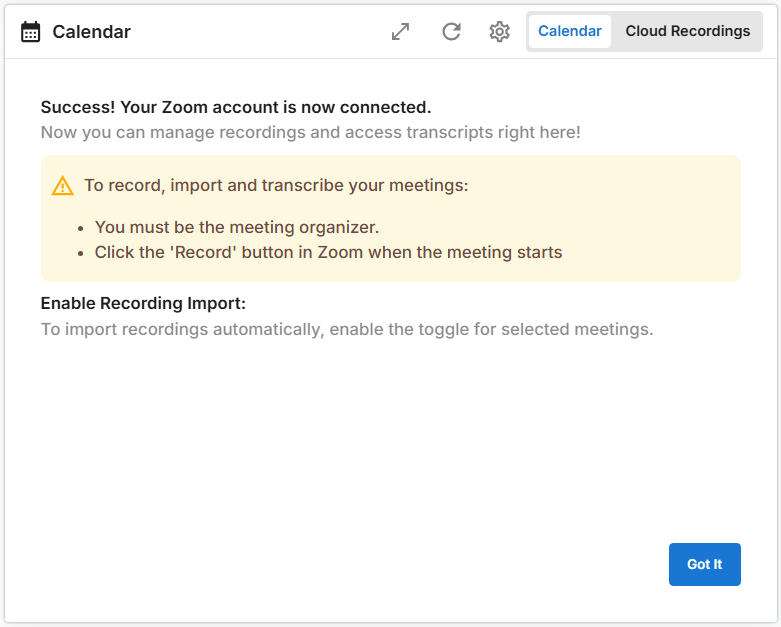Click 'Now you can manage recordings' subtitle
The width and height of the screenshot is (781, 627).
coord(311,132)
